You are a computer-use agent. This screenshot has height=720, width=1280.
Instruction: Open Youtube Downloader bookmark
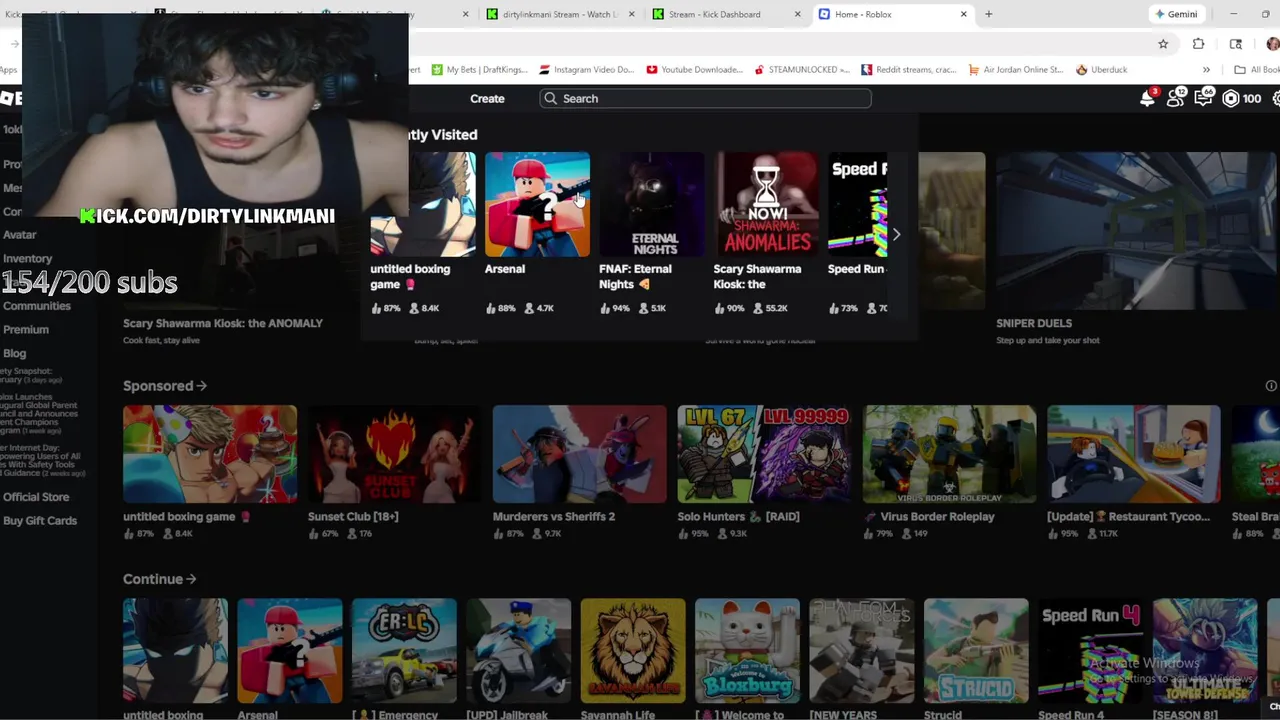coord(694,70)
